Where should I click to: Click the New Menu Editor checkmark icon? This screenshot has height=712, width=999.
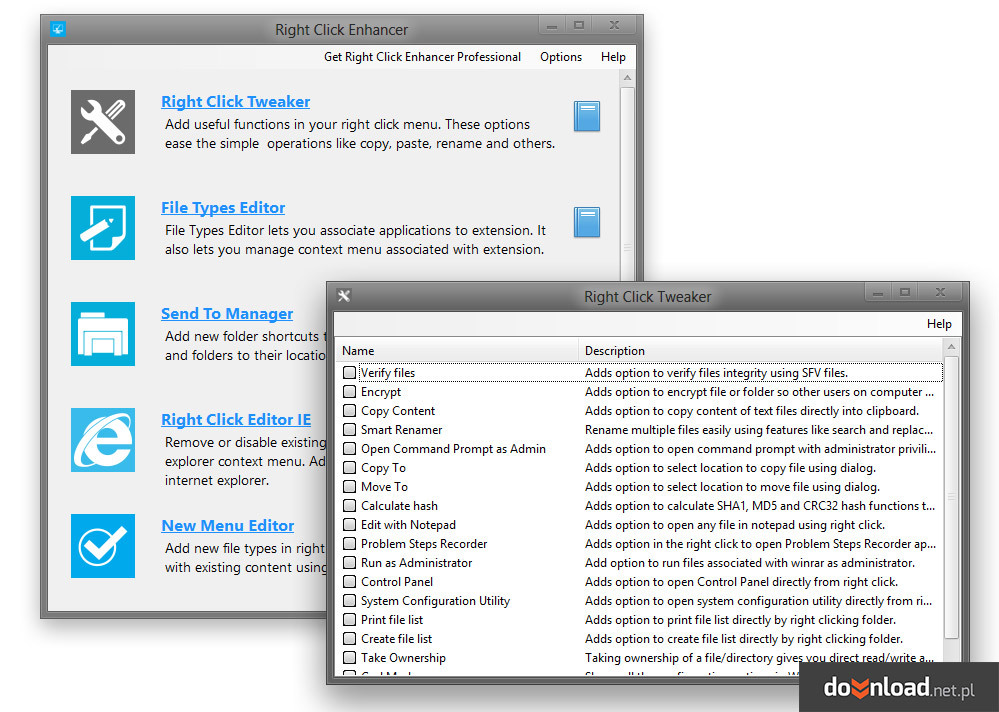coord(103,546)
